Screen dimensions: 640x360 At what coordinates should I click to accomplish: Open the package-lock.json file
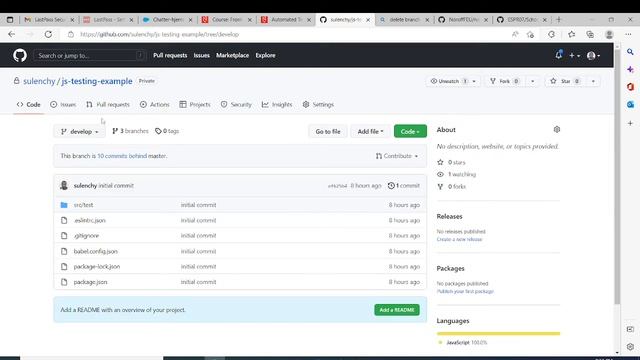97,267
